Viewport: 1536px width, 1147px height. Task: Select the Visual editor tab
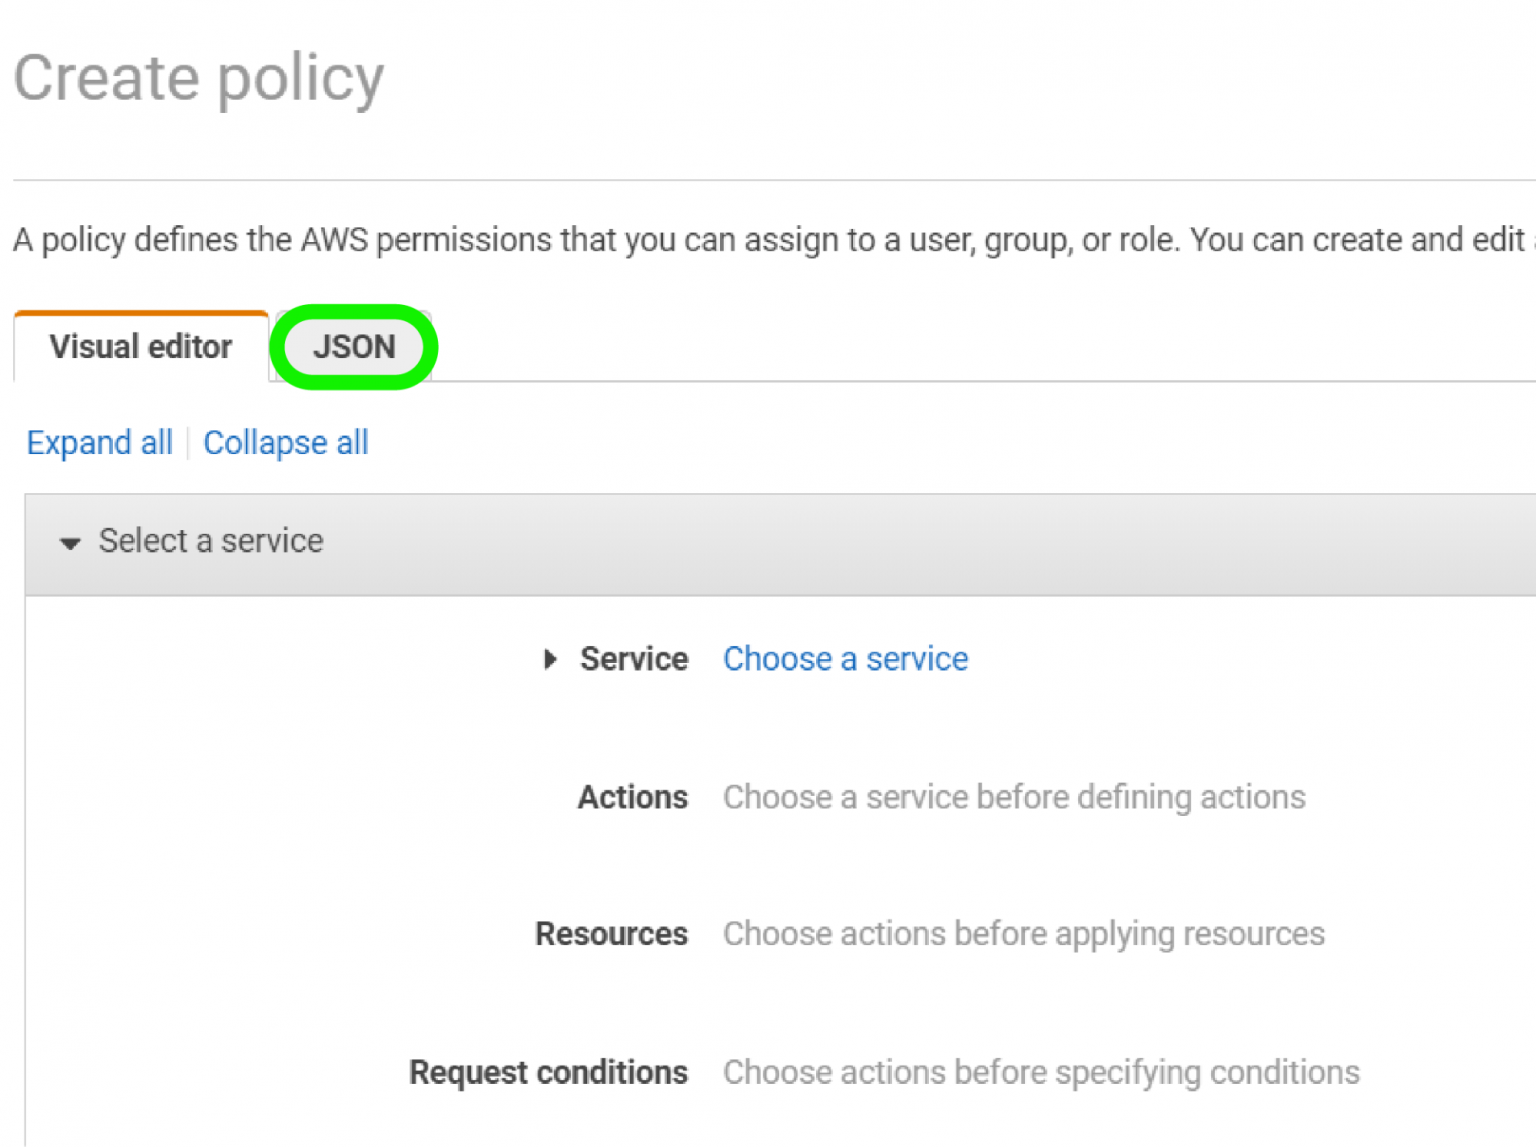[140, 347]
